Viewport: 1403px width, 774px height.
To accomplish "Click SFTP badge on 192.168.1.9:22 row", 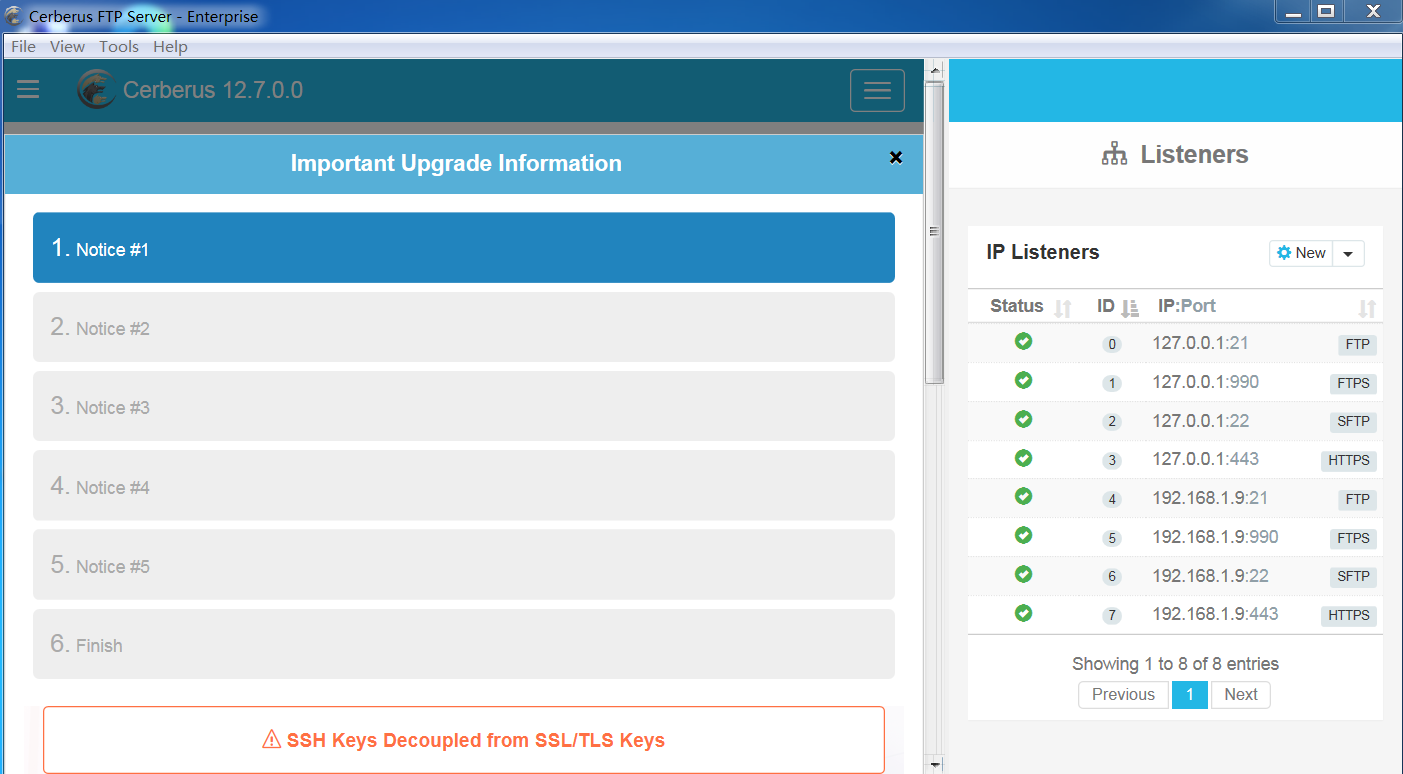I will [x=1354, y=577].
